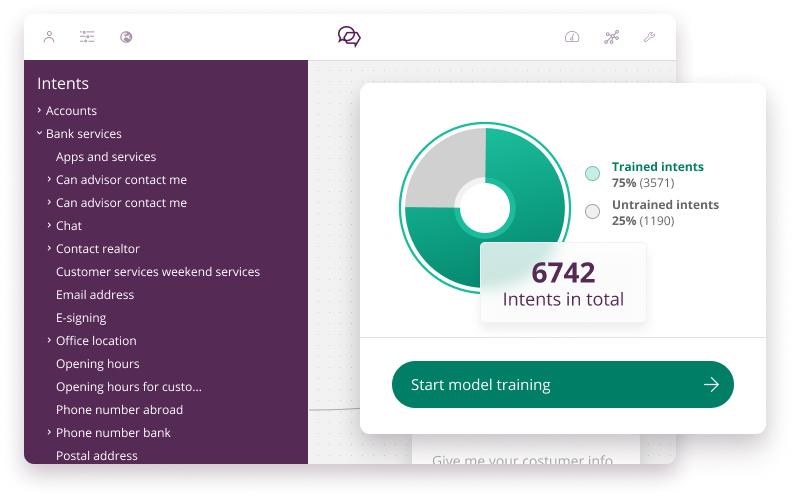801x498 pixels.
Task: Expand the Office location intent
Action: (x=49, y=341)
